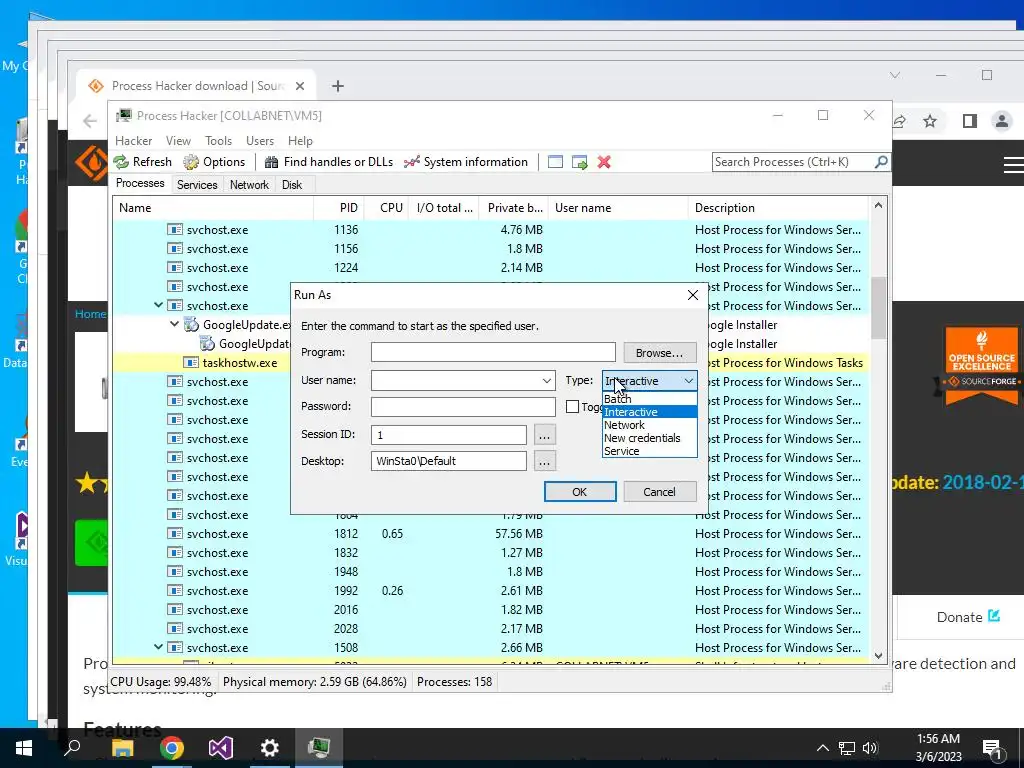Toggle the checkbox beside Password field
The height and width of the screenshot is (768, 1024).
(x=572, y=406)
